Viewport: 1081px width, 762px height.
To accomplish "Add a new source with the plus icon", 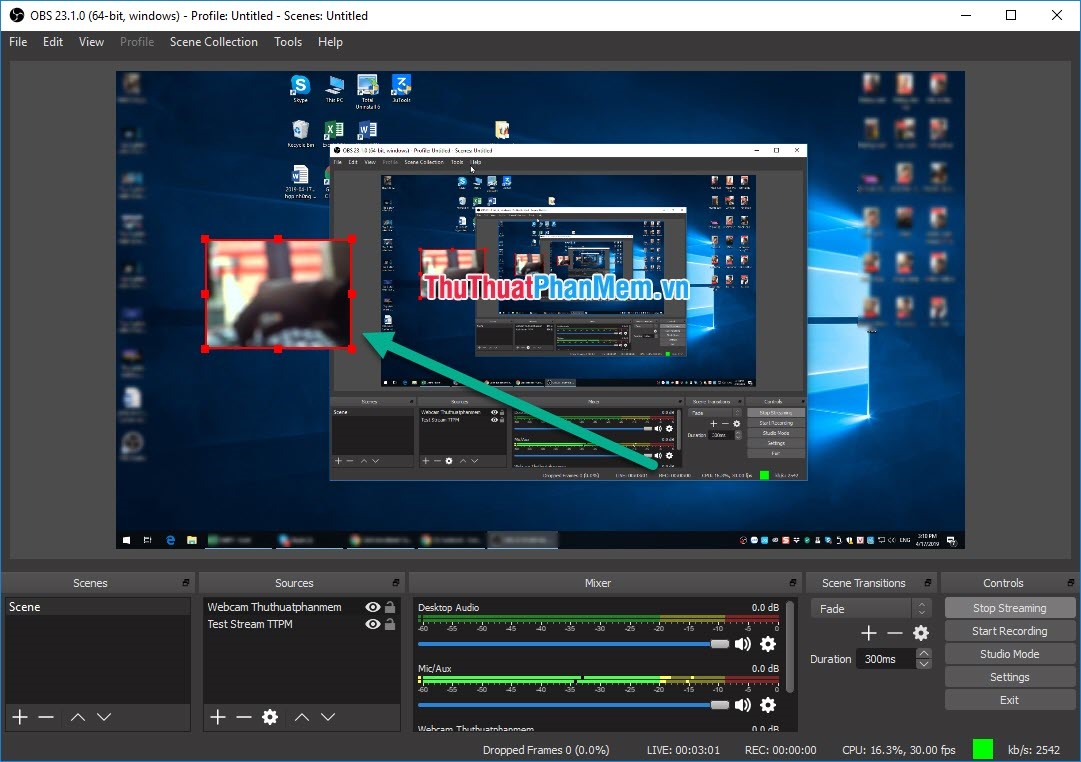I will click(x=218, y=716).
